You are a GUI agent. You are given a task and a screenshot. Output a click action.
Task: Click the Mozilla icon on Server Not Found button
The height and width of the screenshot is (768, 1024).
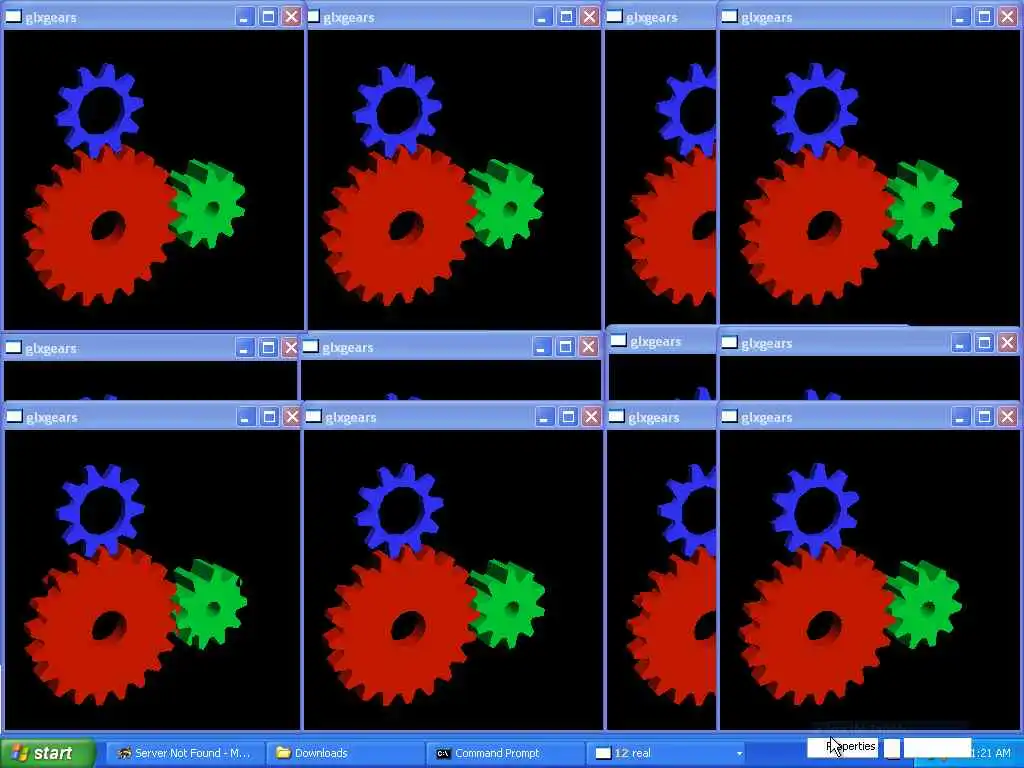coord(124,753)
